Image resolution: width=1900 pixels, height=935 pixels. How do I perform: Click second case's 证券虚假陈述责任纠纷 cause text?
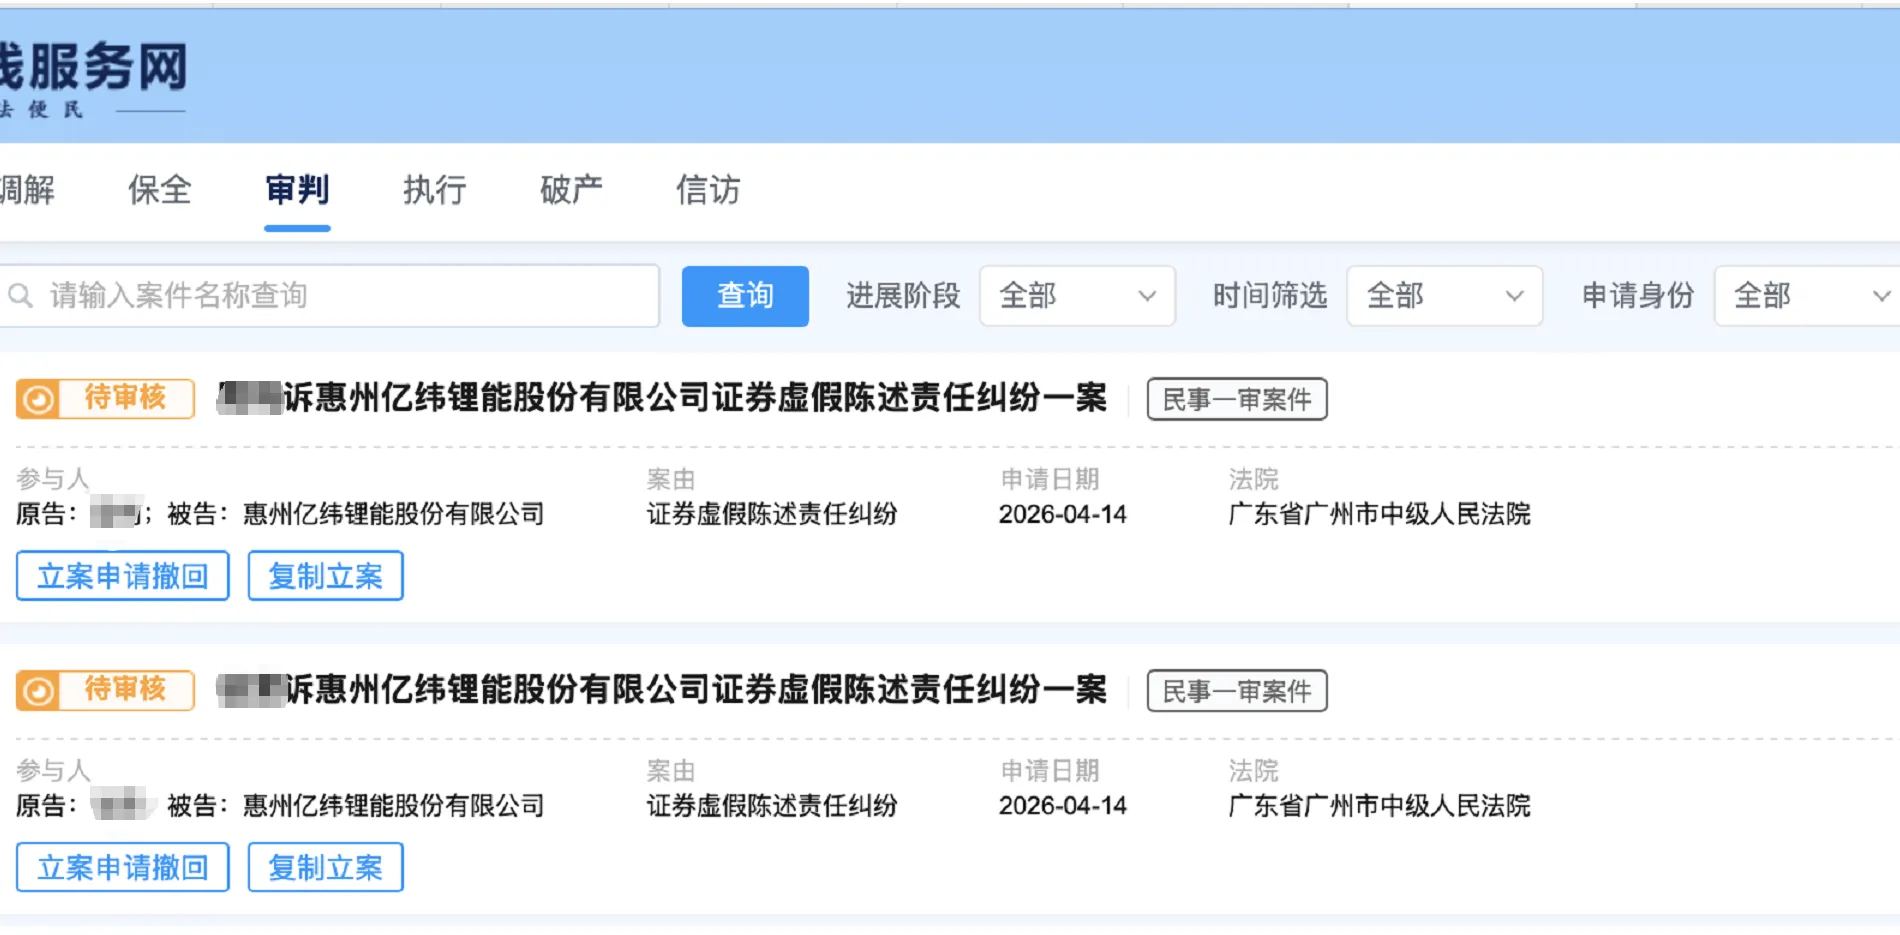tap(772, 806)
